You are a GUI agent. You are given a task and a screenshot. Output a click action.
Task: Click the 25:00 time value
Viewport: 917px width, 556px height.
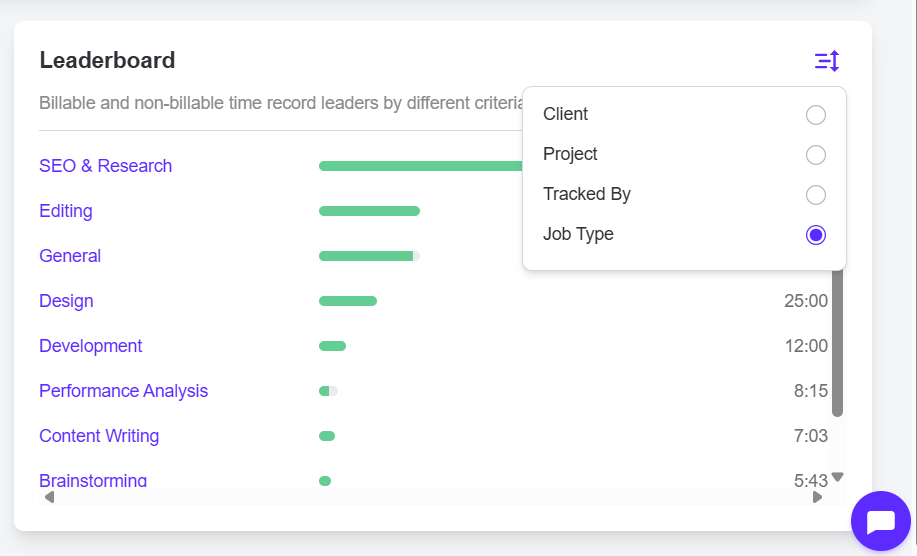click(x=805, y=301)
